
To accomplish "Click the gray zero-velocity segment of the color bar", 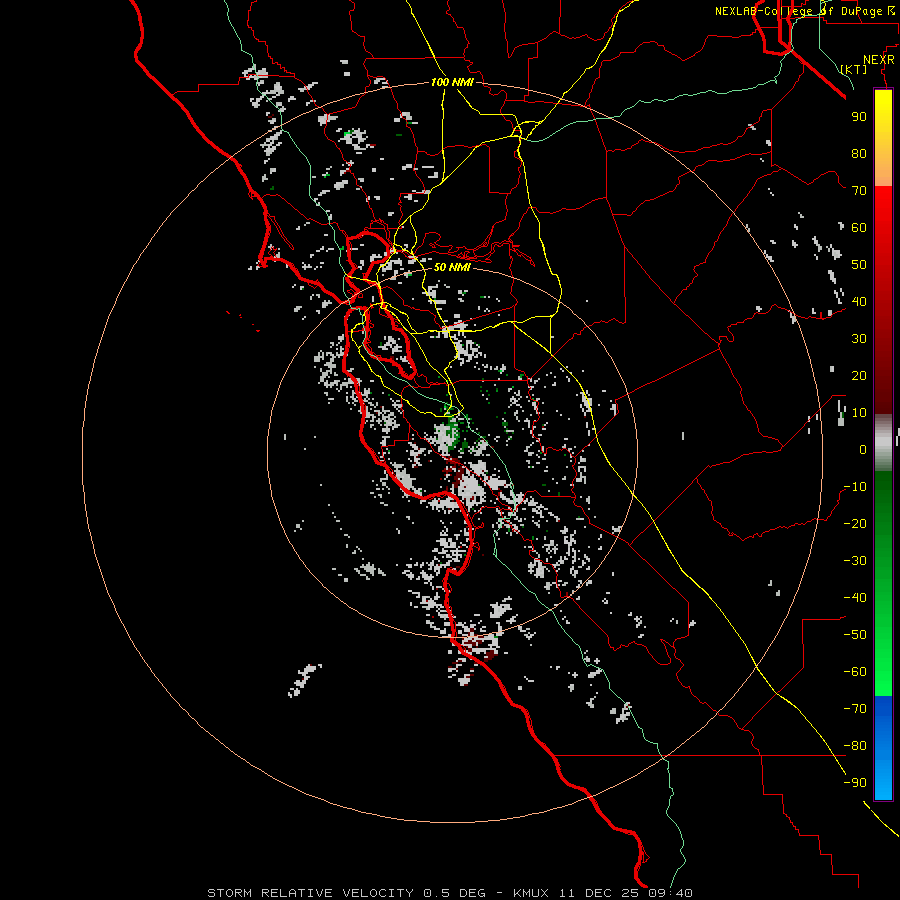I will 883,443.
